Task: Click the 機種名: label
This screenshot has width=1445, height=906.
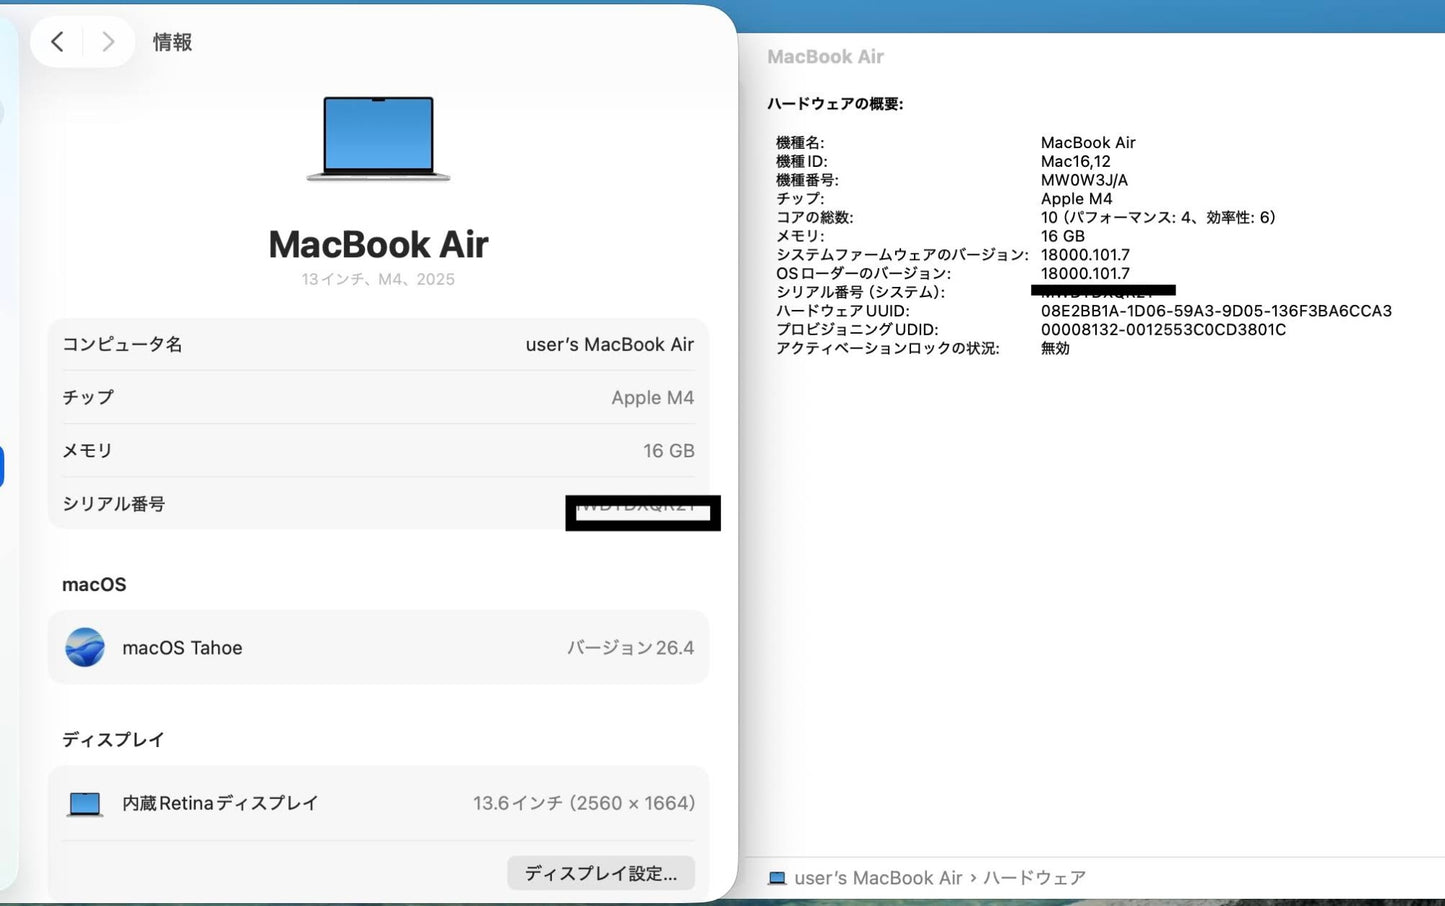Action: [x=800, y=143]
